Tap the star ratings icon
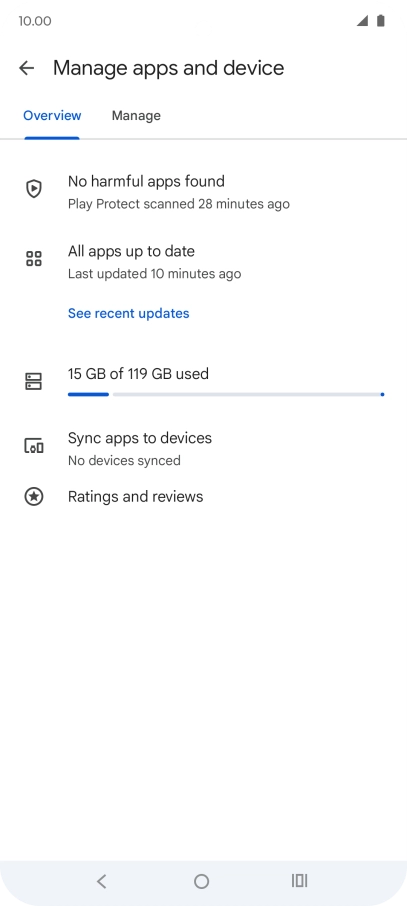The width and height of the screenshot is (407, 906). coord(34,497)
